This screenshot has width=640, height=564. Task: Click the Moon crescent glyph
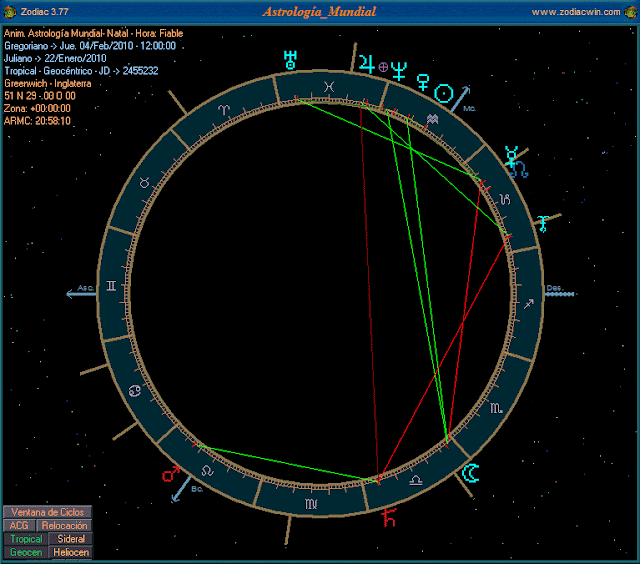tap(470, 473)
